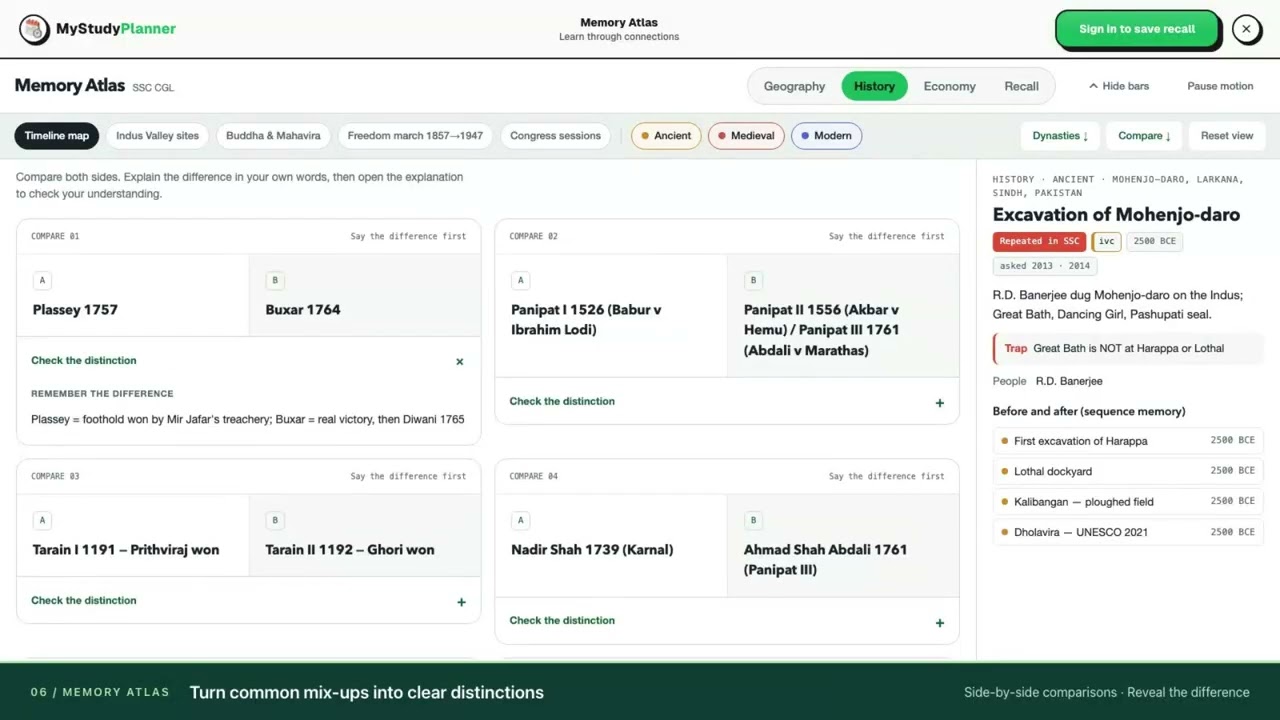This screenshot has width=1280, height=720.
Task: Expand the plus icon on Compare 03
Action: click(x=461, y=602)
